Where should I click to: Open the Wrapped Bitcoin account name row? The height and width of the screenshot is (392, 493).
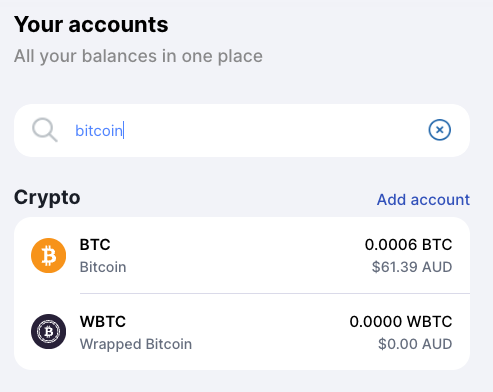coord(136,344)
